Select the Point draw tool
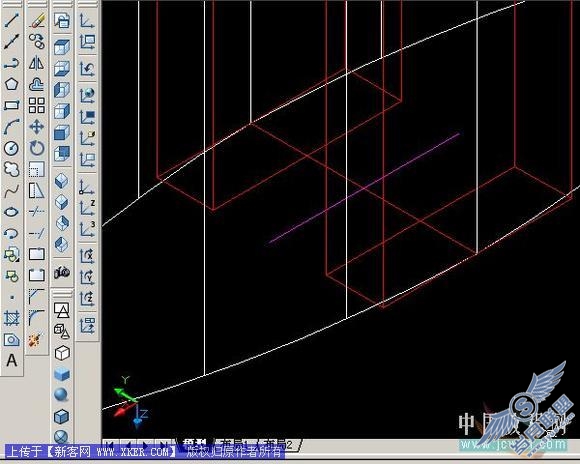This screenshot has height=464, width=580. [11, 297]
